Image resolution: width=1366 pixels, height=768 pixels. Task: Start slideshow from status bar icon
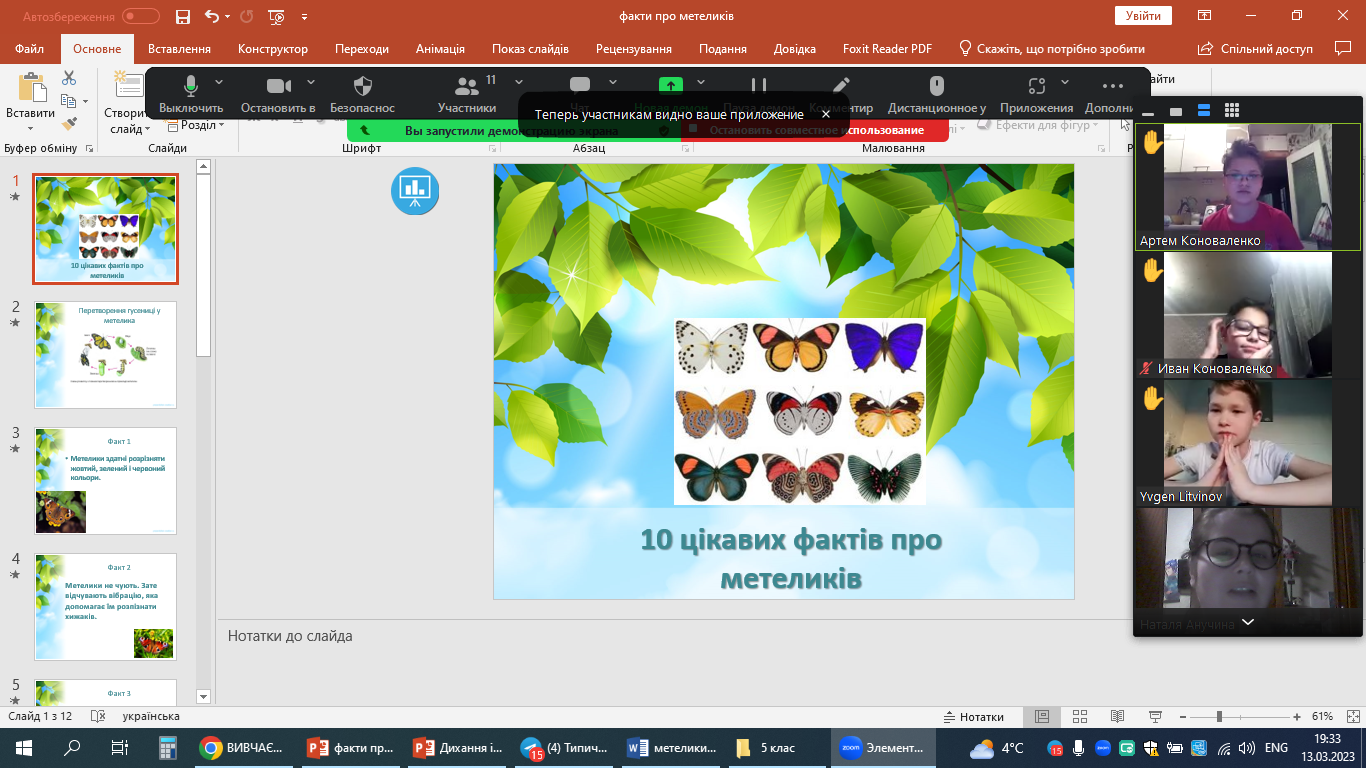(1155, 717)
